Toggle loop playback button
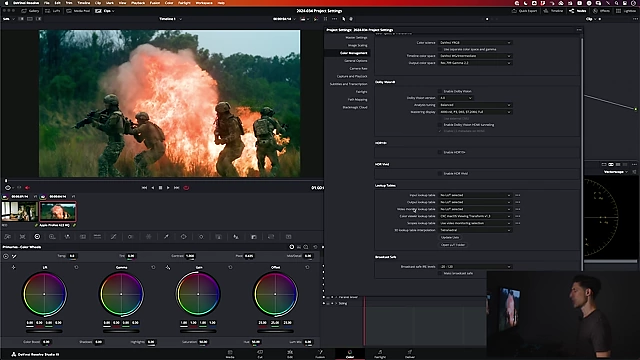 point(186,188)
